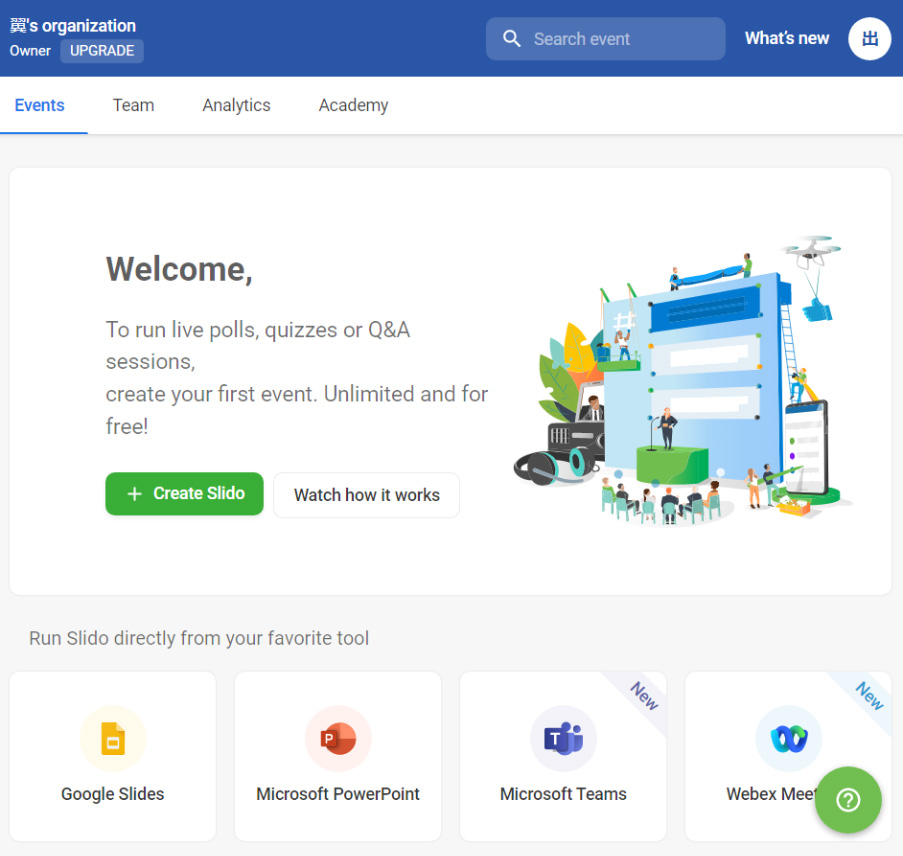Click the welcome illustration image

pyautogui.click(x=683, y=380)
